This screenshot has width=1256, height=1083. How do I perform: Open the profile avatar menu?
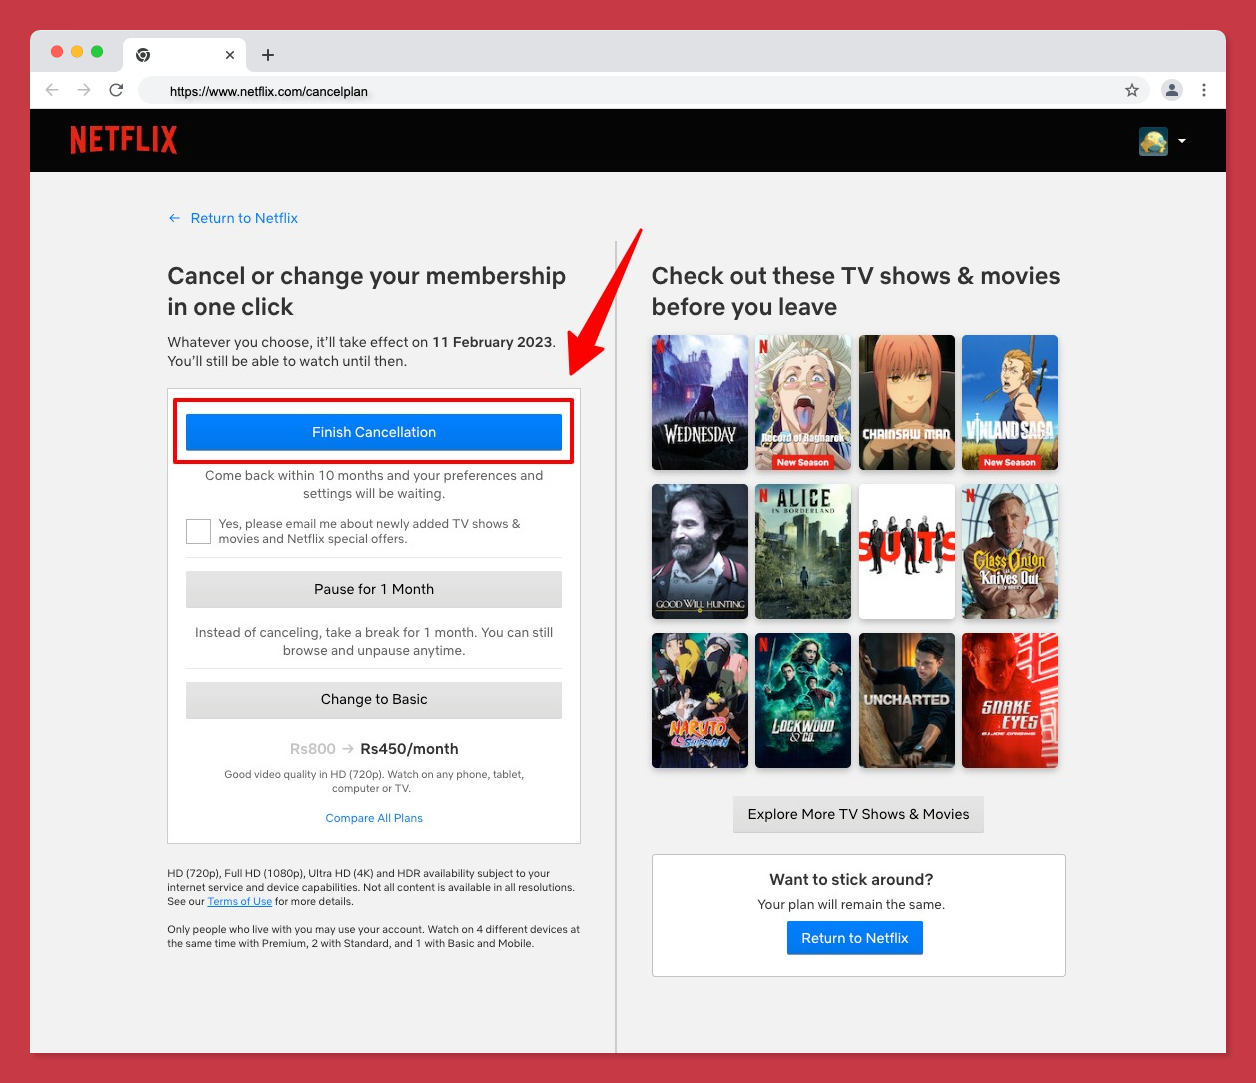coord(1153,141)
